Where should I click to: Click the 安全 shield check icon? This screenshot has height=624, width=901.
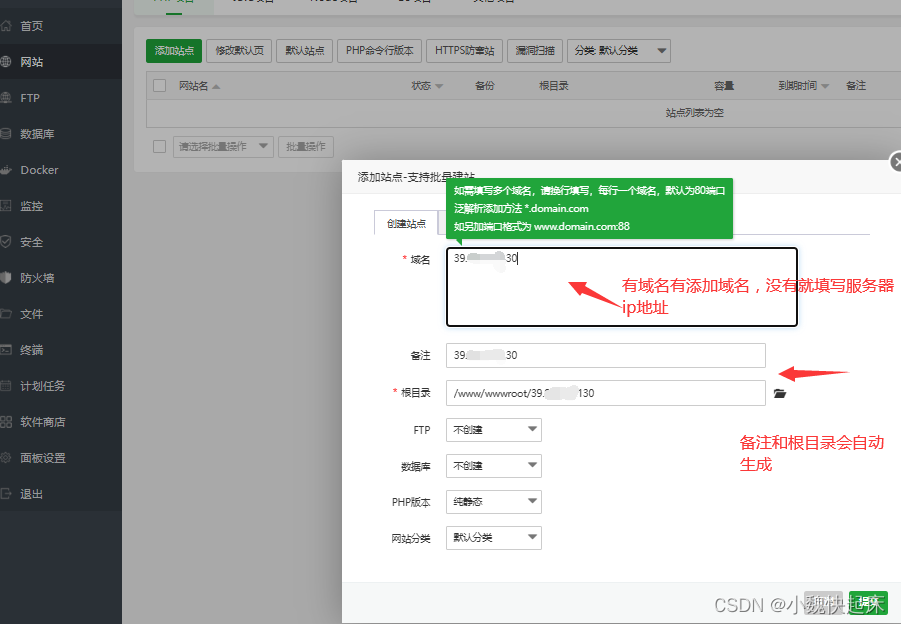pos(6,242)
